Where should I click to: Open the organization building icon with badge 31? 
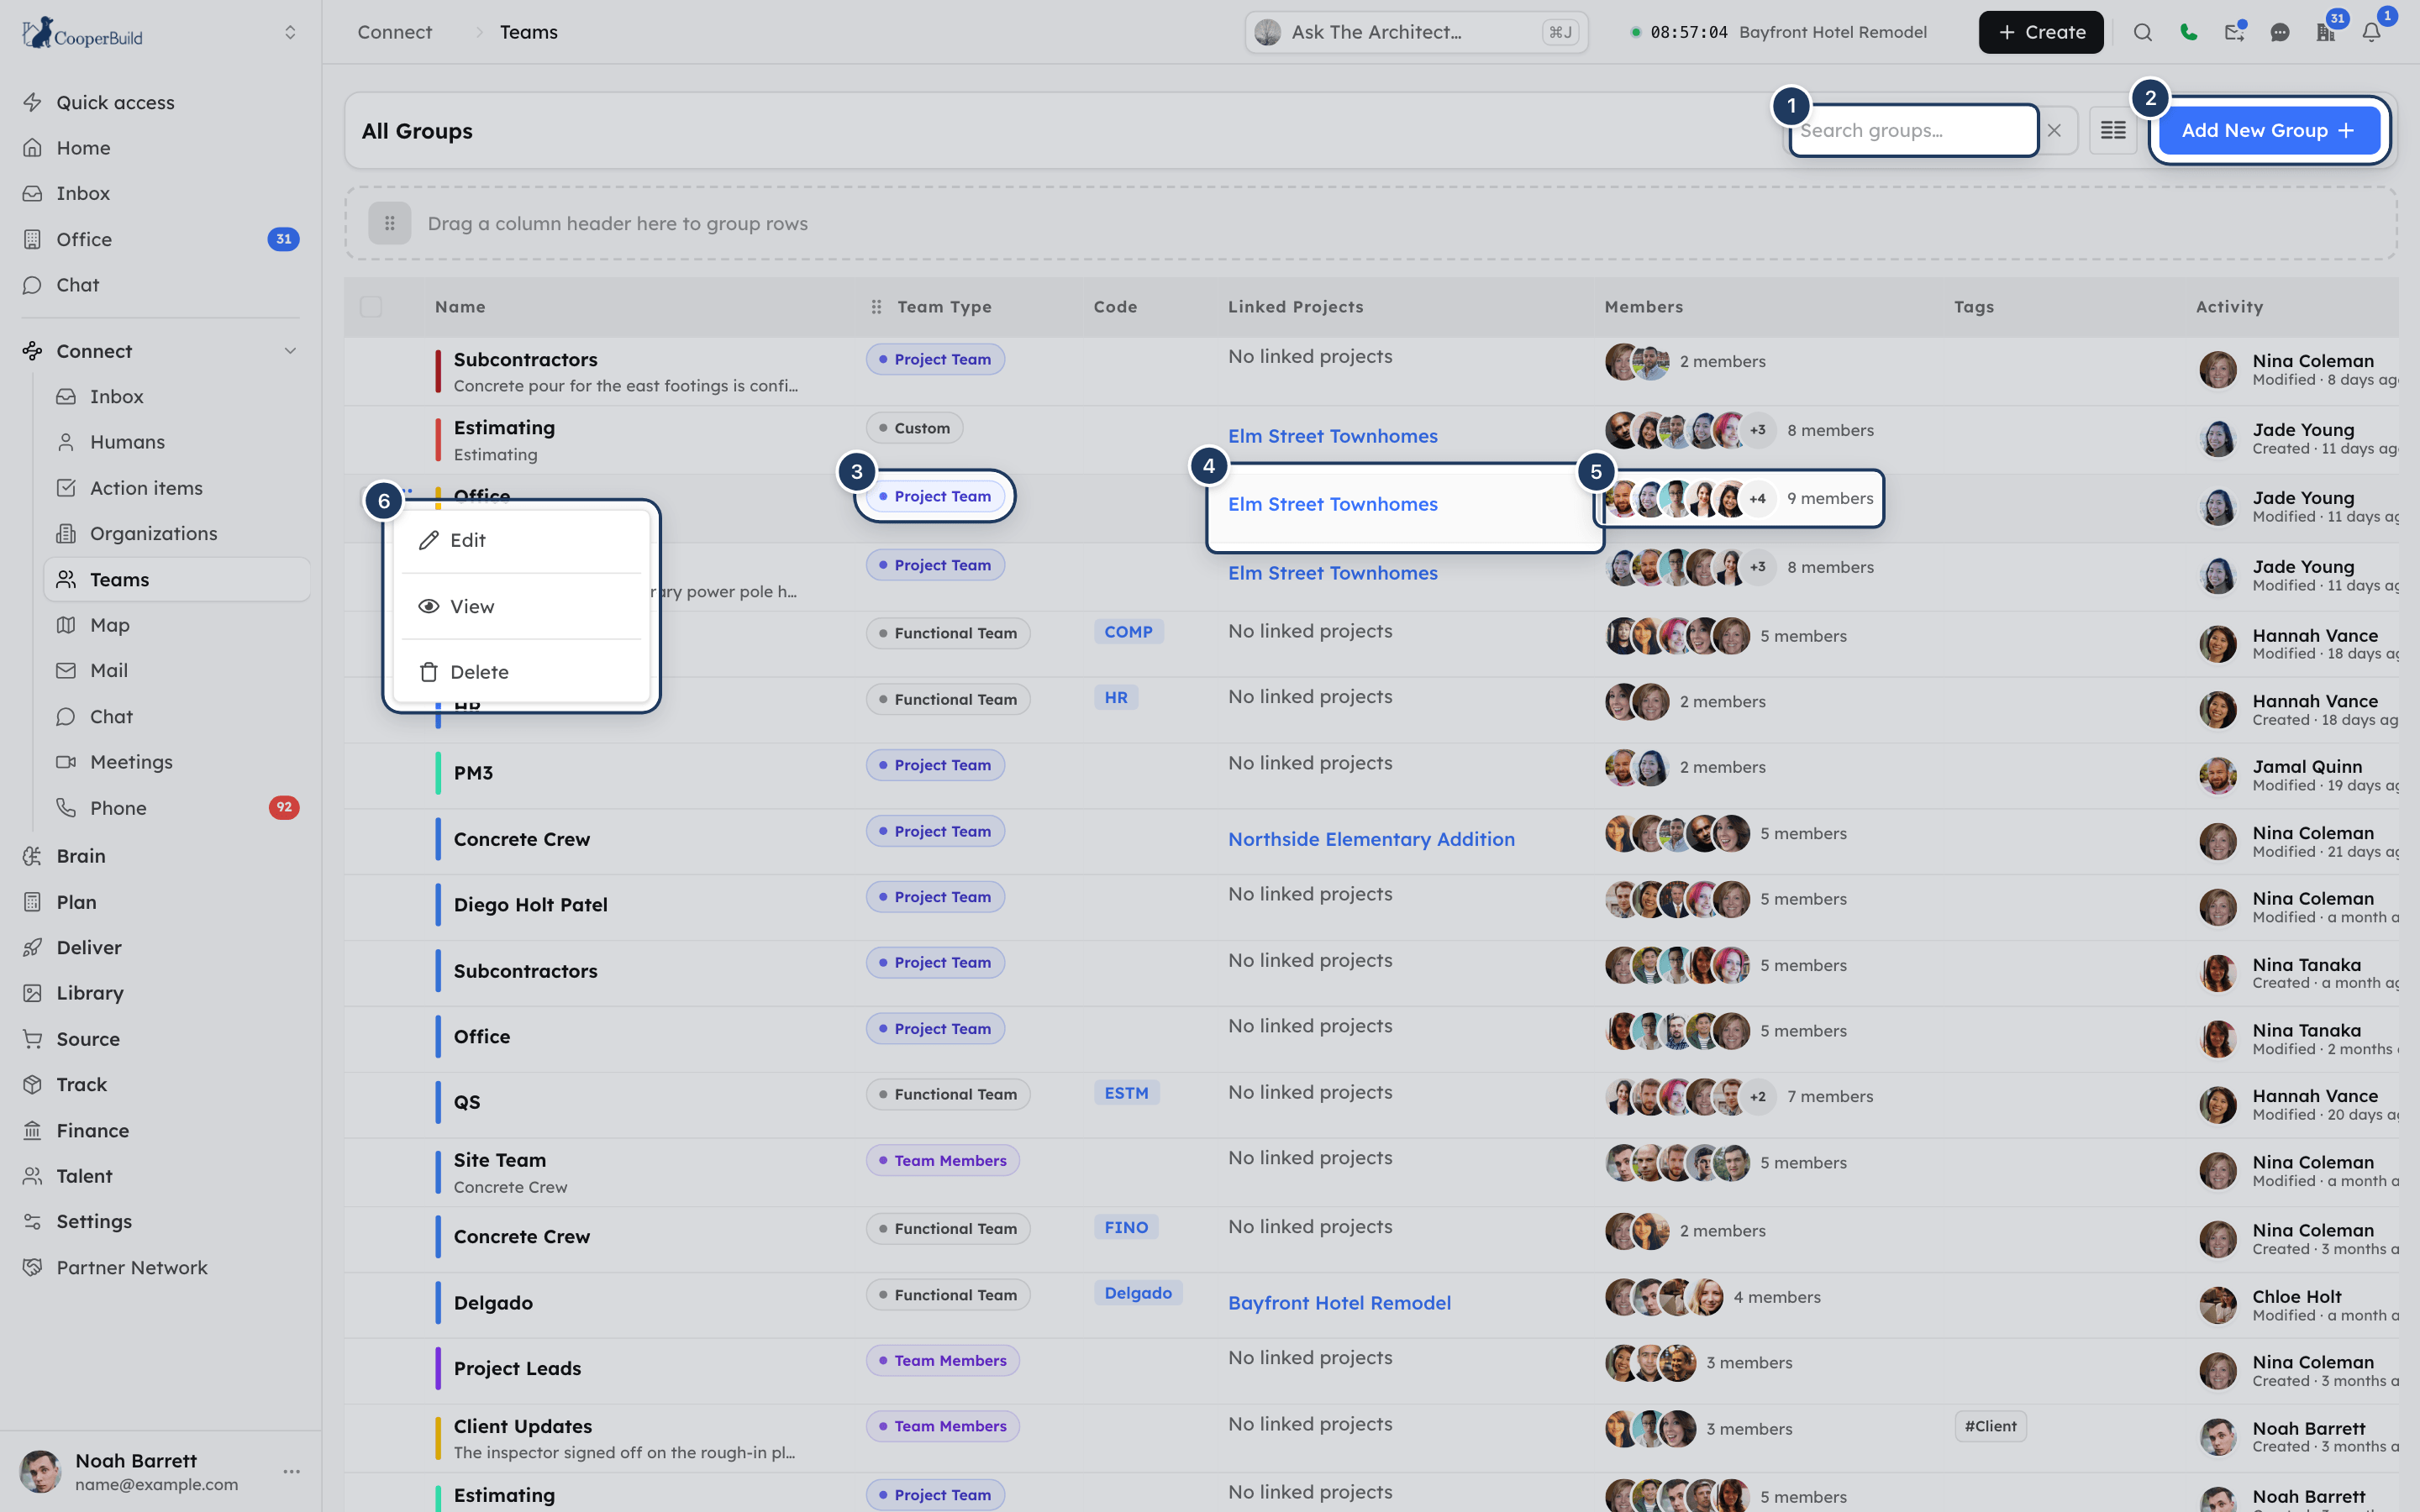click(2325, 32)
